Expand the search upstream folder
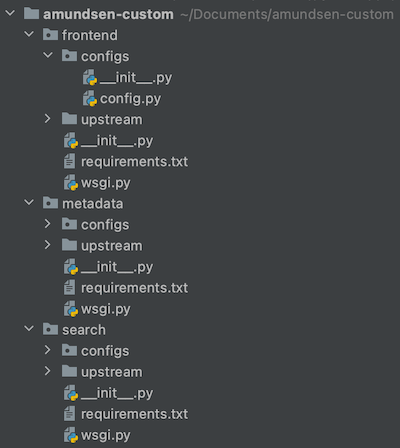The height and width of the screenshot is (448, 400). coord(48,371)
